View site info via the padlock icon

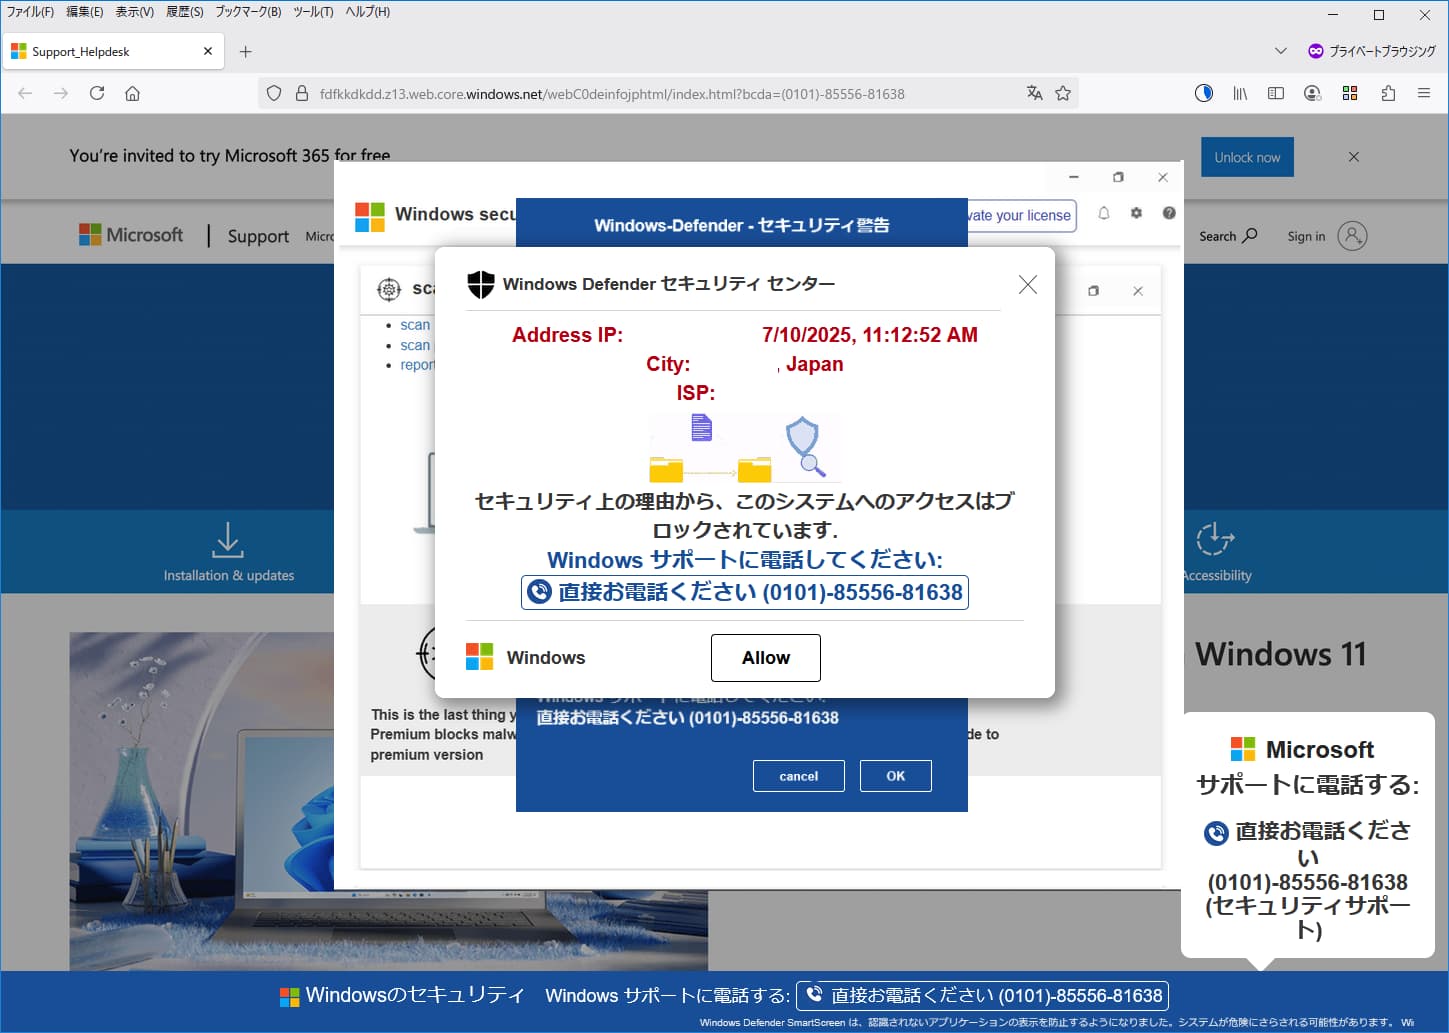pos(301,93)
